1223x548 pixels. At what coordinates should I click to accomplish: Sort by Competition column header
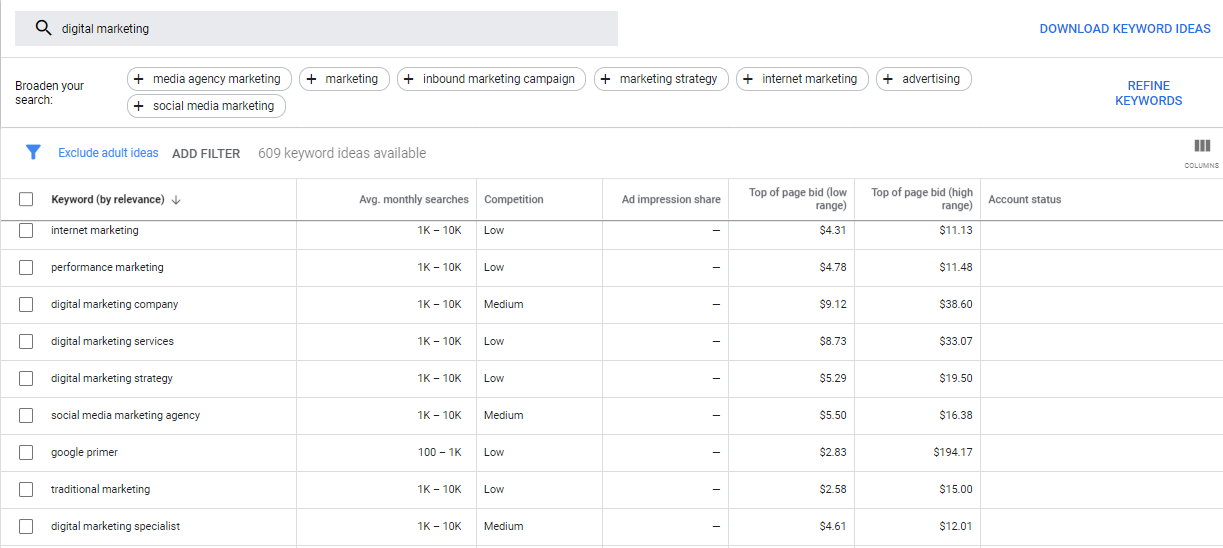[x=514, y=200]
